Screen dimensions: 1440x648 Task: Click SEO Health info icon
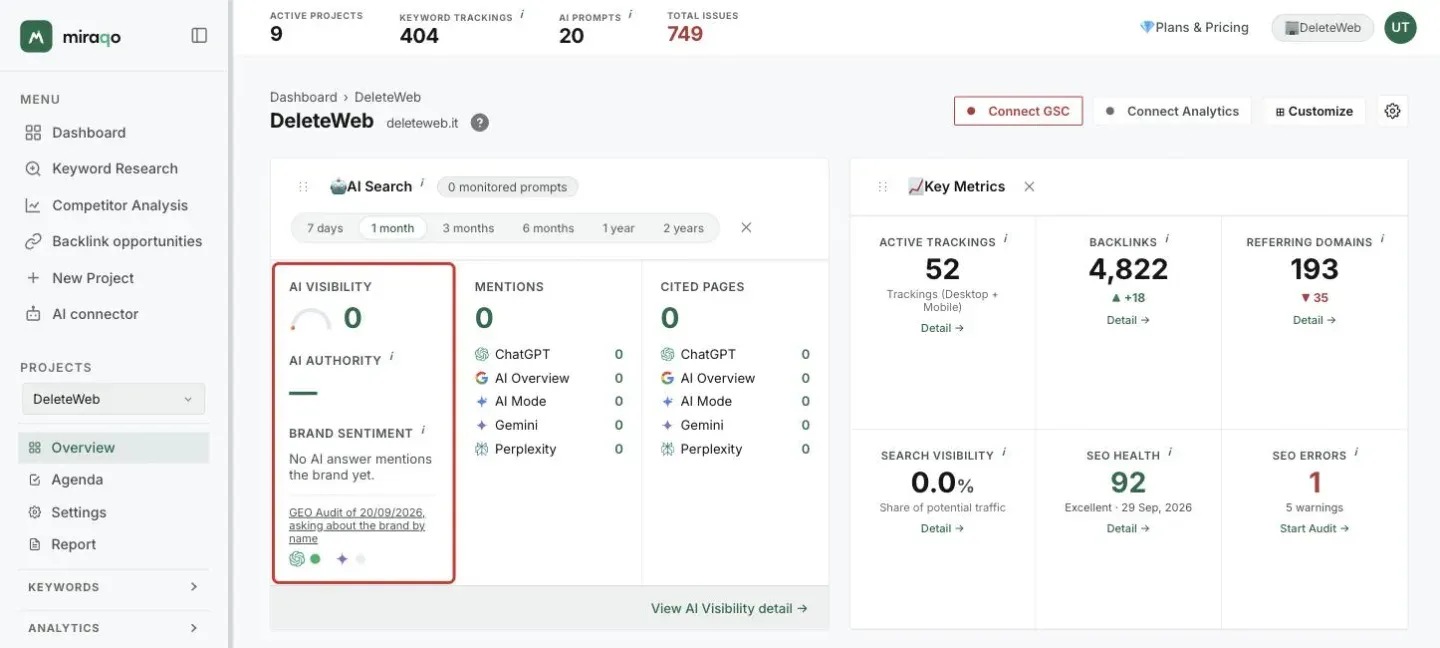coord(1170,452)
